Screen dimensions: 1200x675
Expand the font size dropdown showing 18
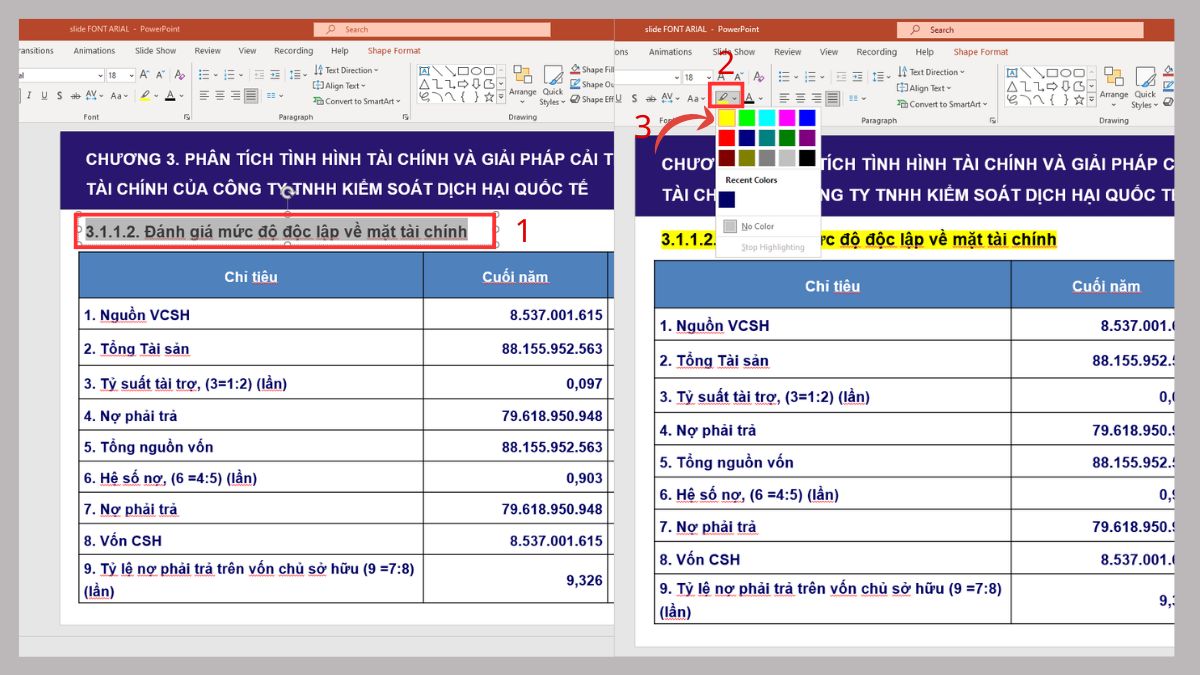(129, 75)
